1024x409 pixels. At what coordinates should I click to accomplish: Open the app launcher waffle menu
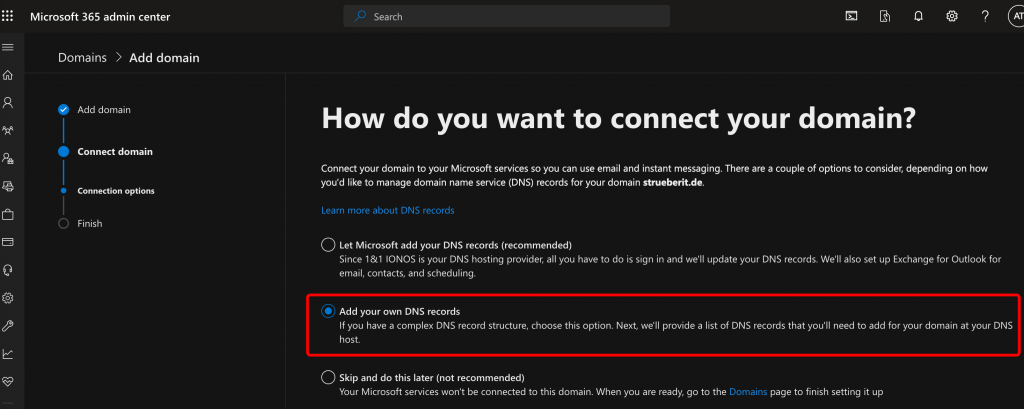[x=9, y=16]
